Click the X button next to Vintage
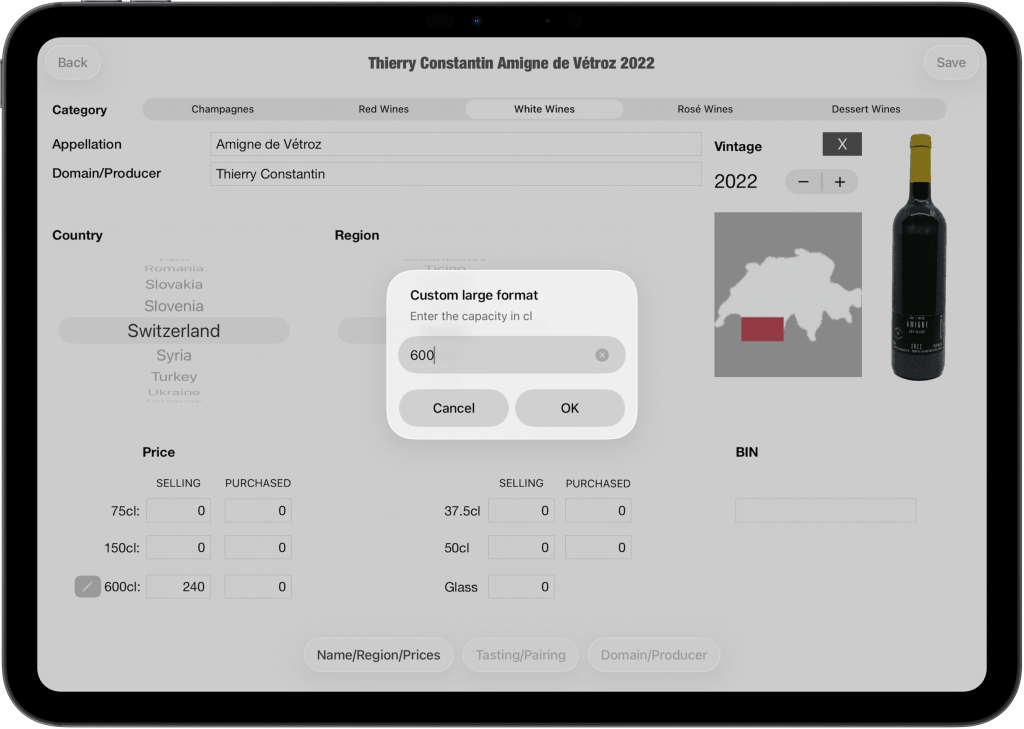 [842, 144]
